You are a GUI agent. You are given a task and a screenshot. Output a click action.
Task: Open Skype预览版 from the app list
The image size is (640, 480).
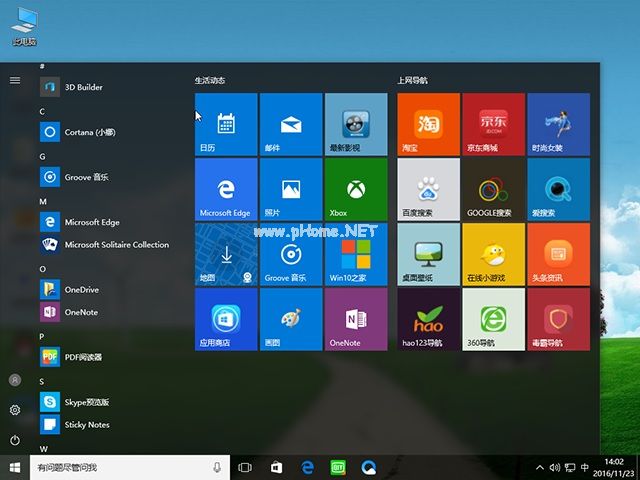tap(86, 402)
